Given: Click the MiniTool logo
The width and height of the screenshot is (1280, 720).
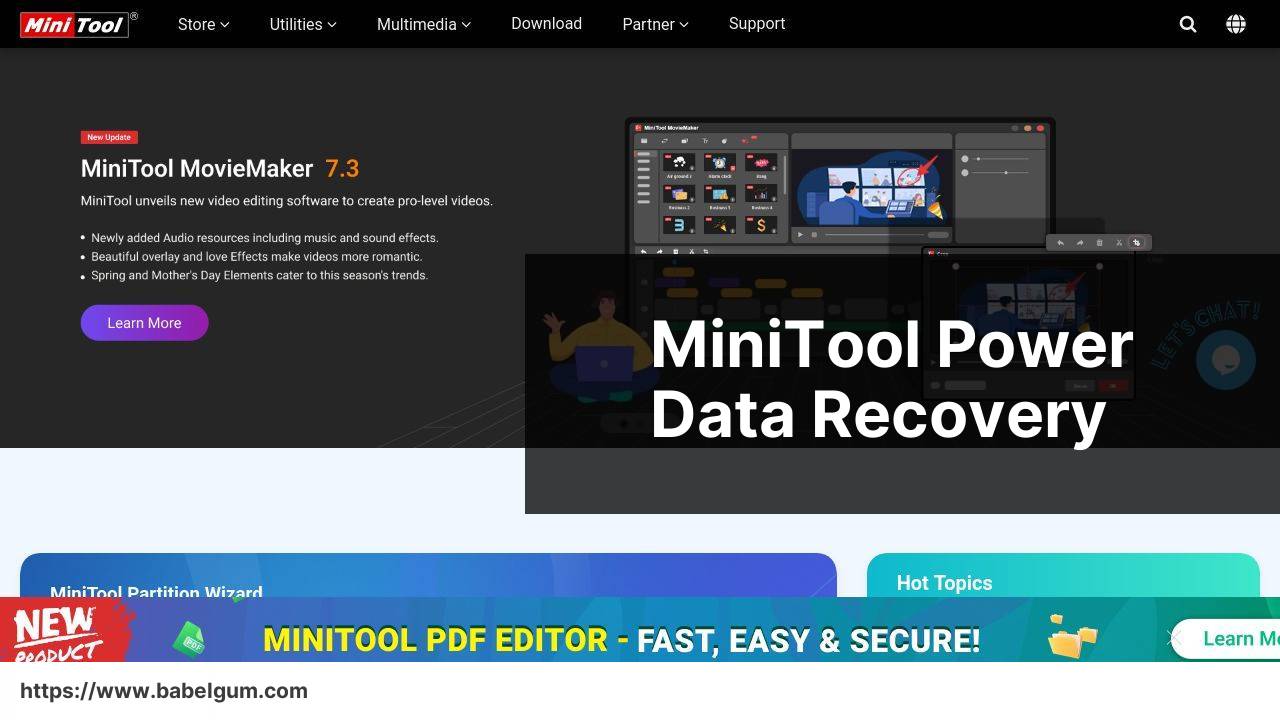Looking at the screenshot, I should tap(78, 24).
